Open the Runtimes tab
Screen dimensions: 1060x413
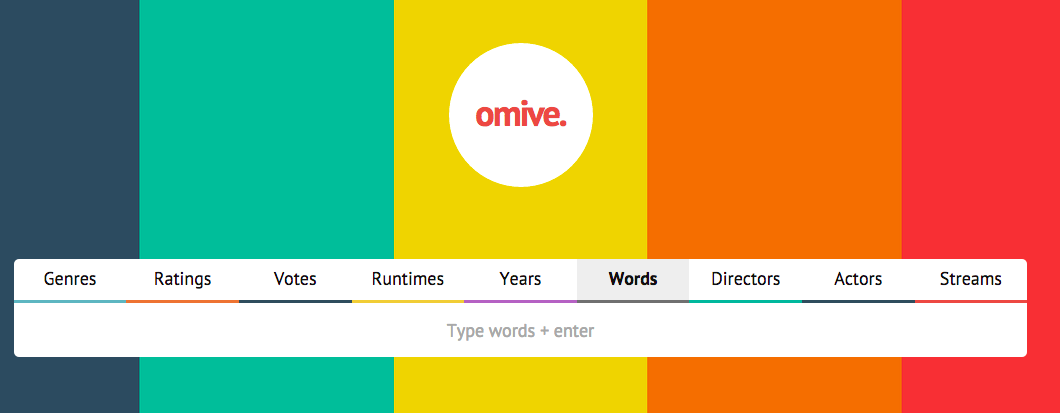click(408, 280)
